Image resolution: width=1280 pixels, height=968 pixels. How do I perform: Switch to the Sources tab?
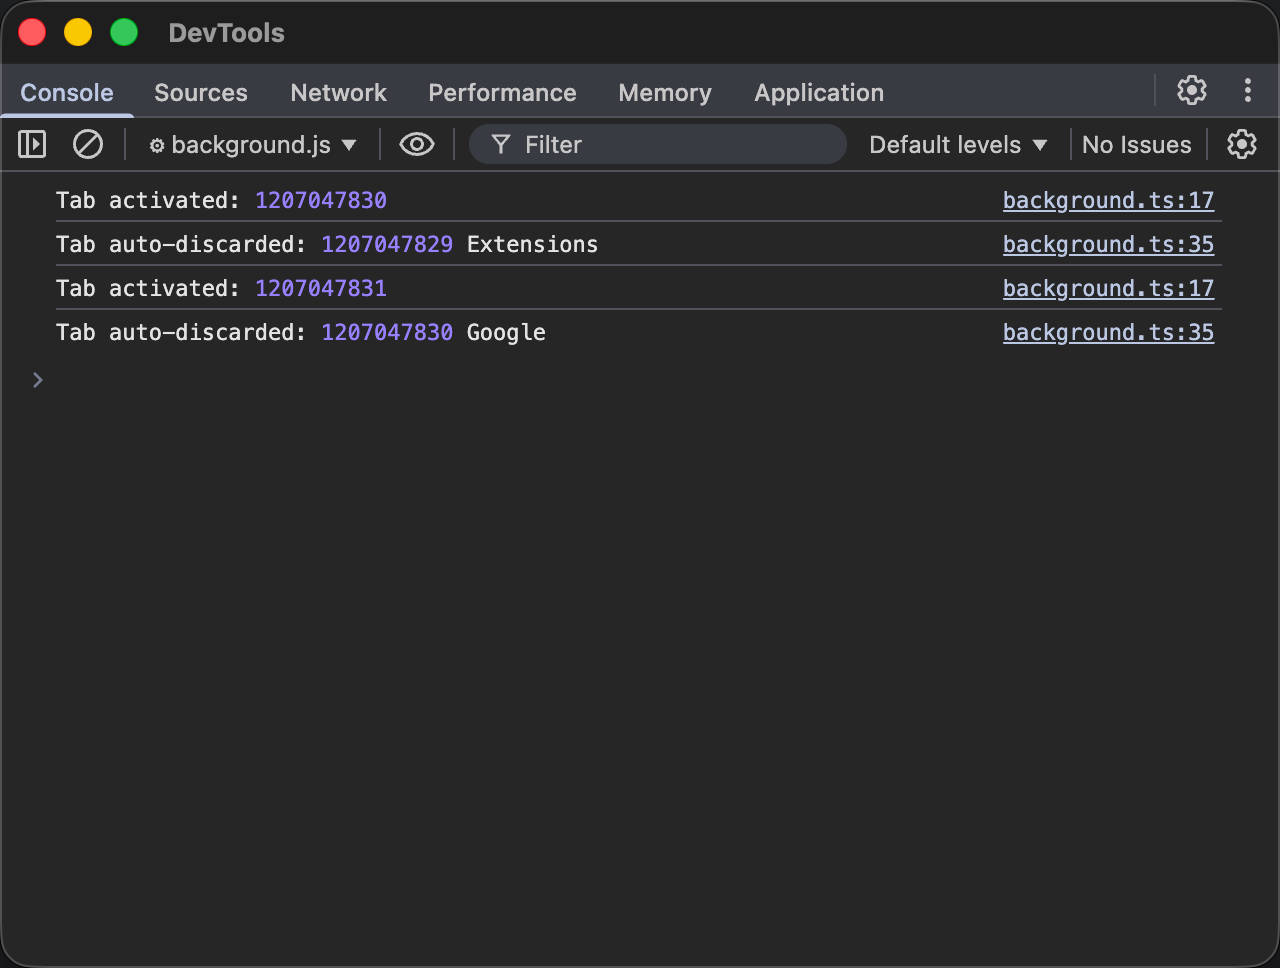point(200,93)
